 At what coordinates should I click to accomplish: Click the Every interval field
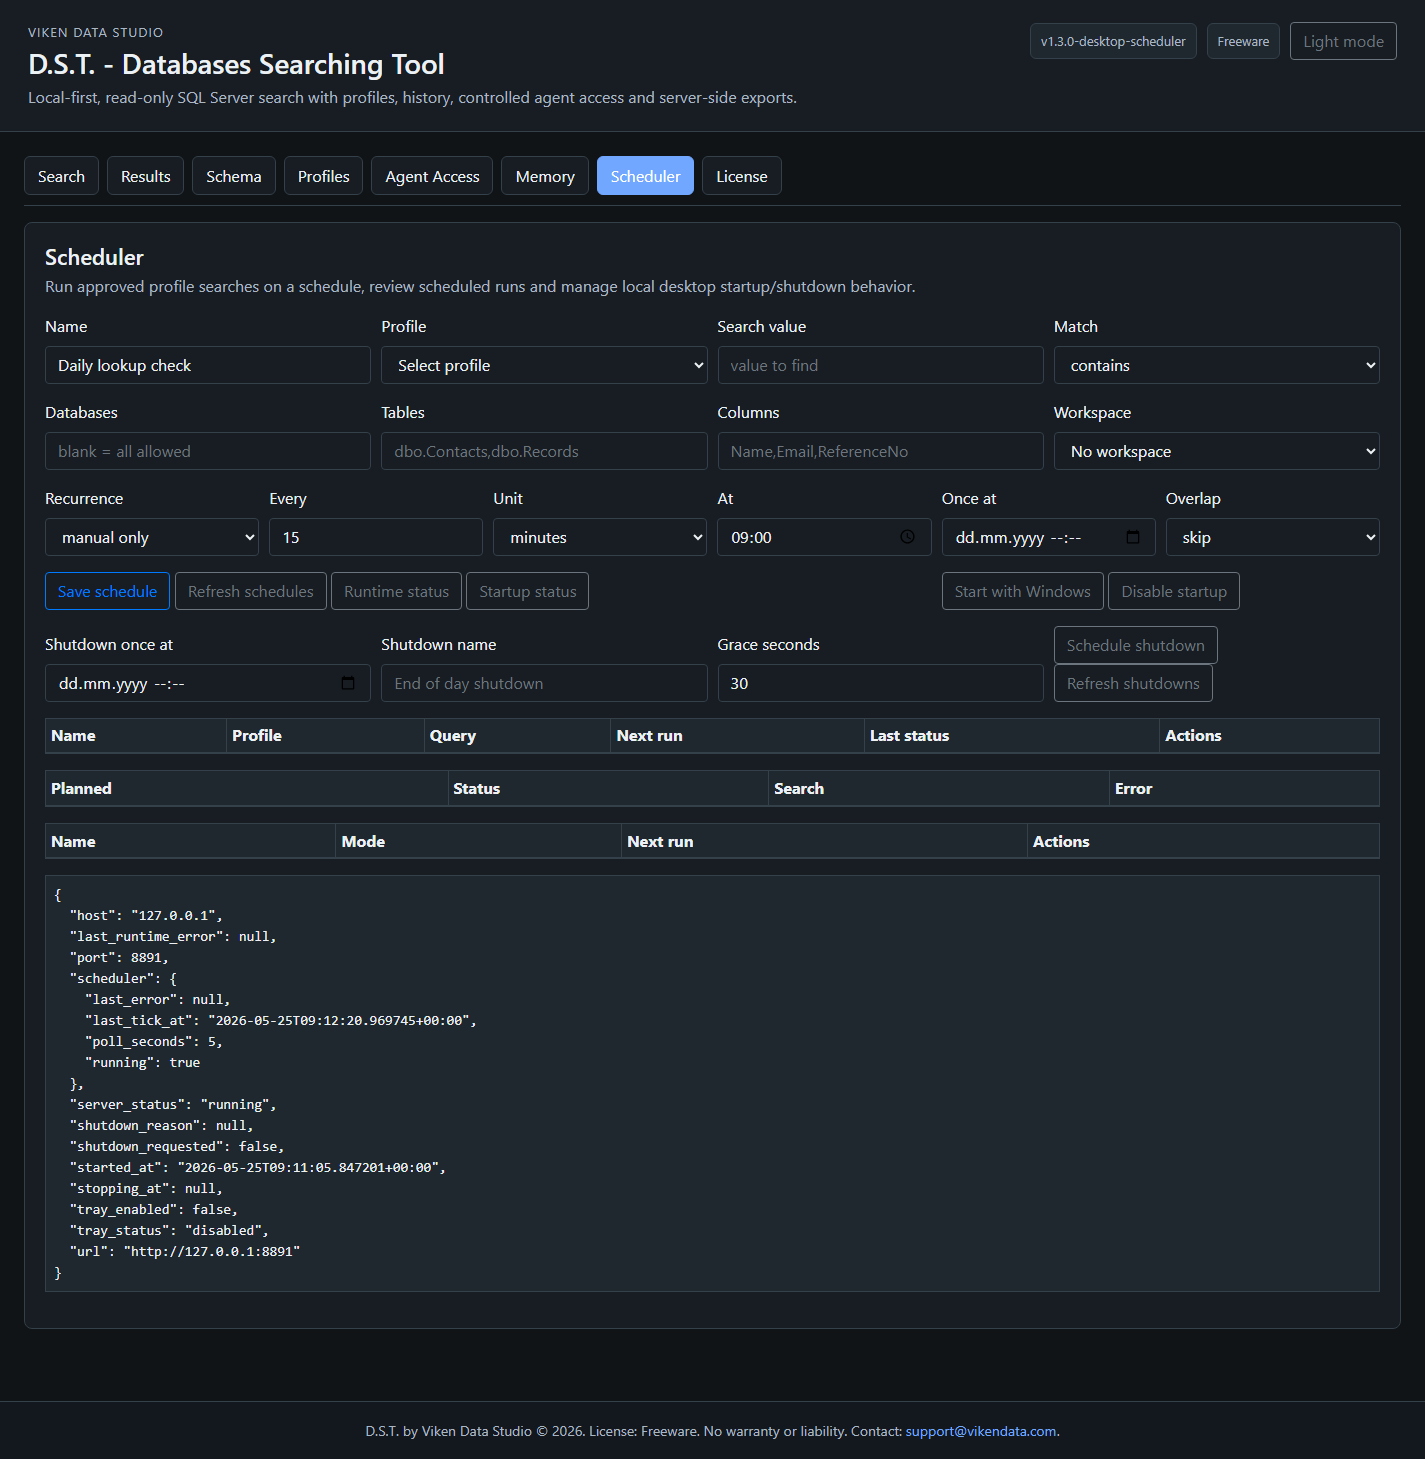pos(376,537)
